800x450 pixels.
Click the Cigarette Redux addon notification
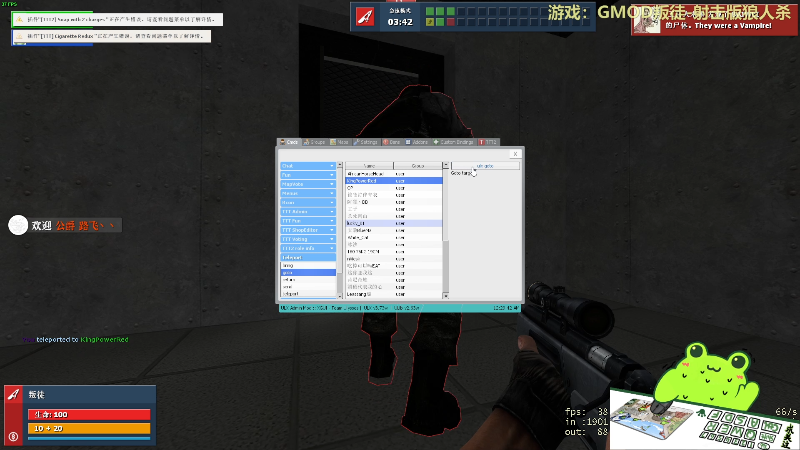pos(111,36)
